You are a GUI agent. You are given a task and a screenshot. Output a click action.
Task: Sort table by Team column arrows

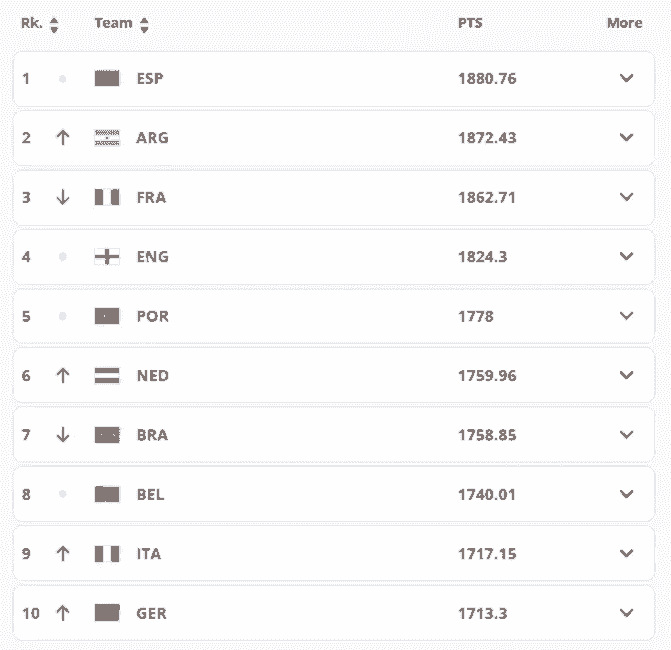pyautogui.click(x=144, y=24)
